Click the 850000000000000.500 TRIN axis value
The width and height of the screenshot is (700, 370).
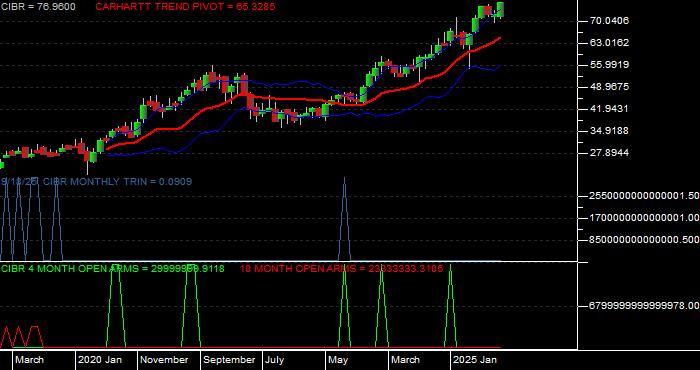(645, 240)
